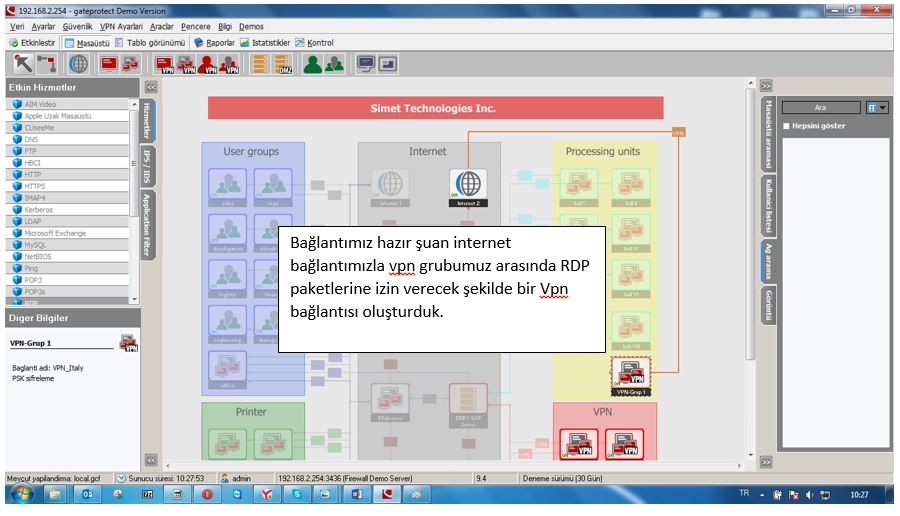
Task: Click the green user group toolbar icon
Action: [x=334, y=64]
